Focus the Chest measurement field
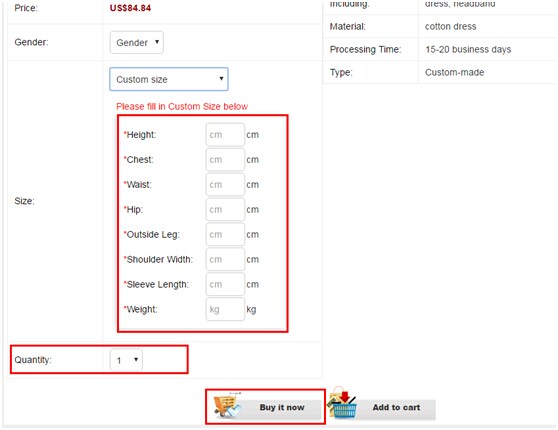The image size is (558, 430). (x=225, y=159)
